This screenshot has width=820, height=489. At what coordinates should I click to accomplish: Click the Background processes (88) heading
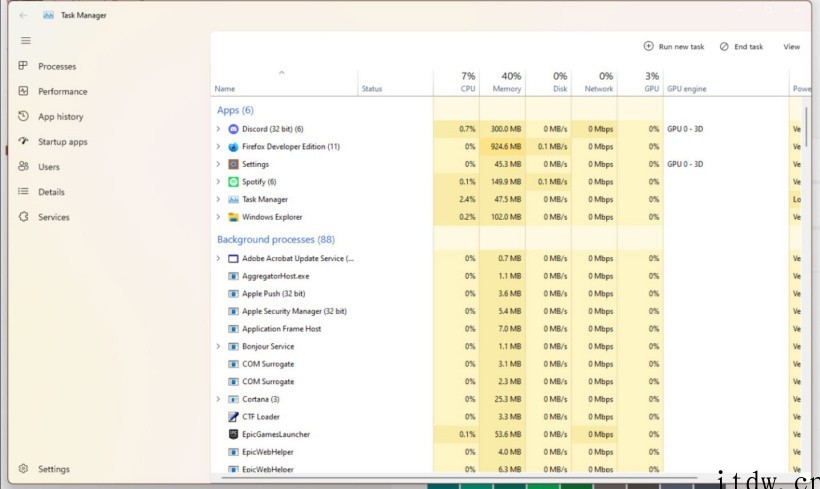coord(276,240)
